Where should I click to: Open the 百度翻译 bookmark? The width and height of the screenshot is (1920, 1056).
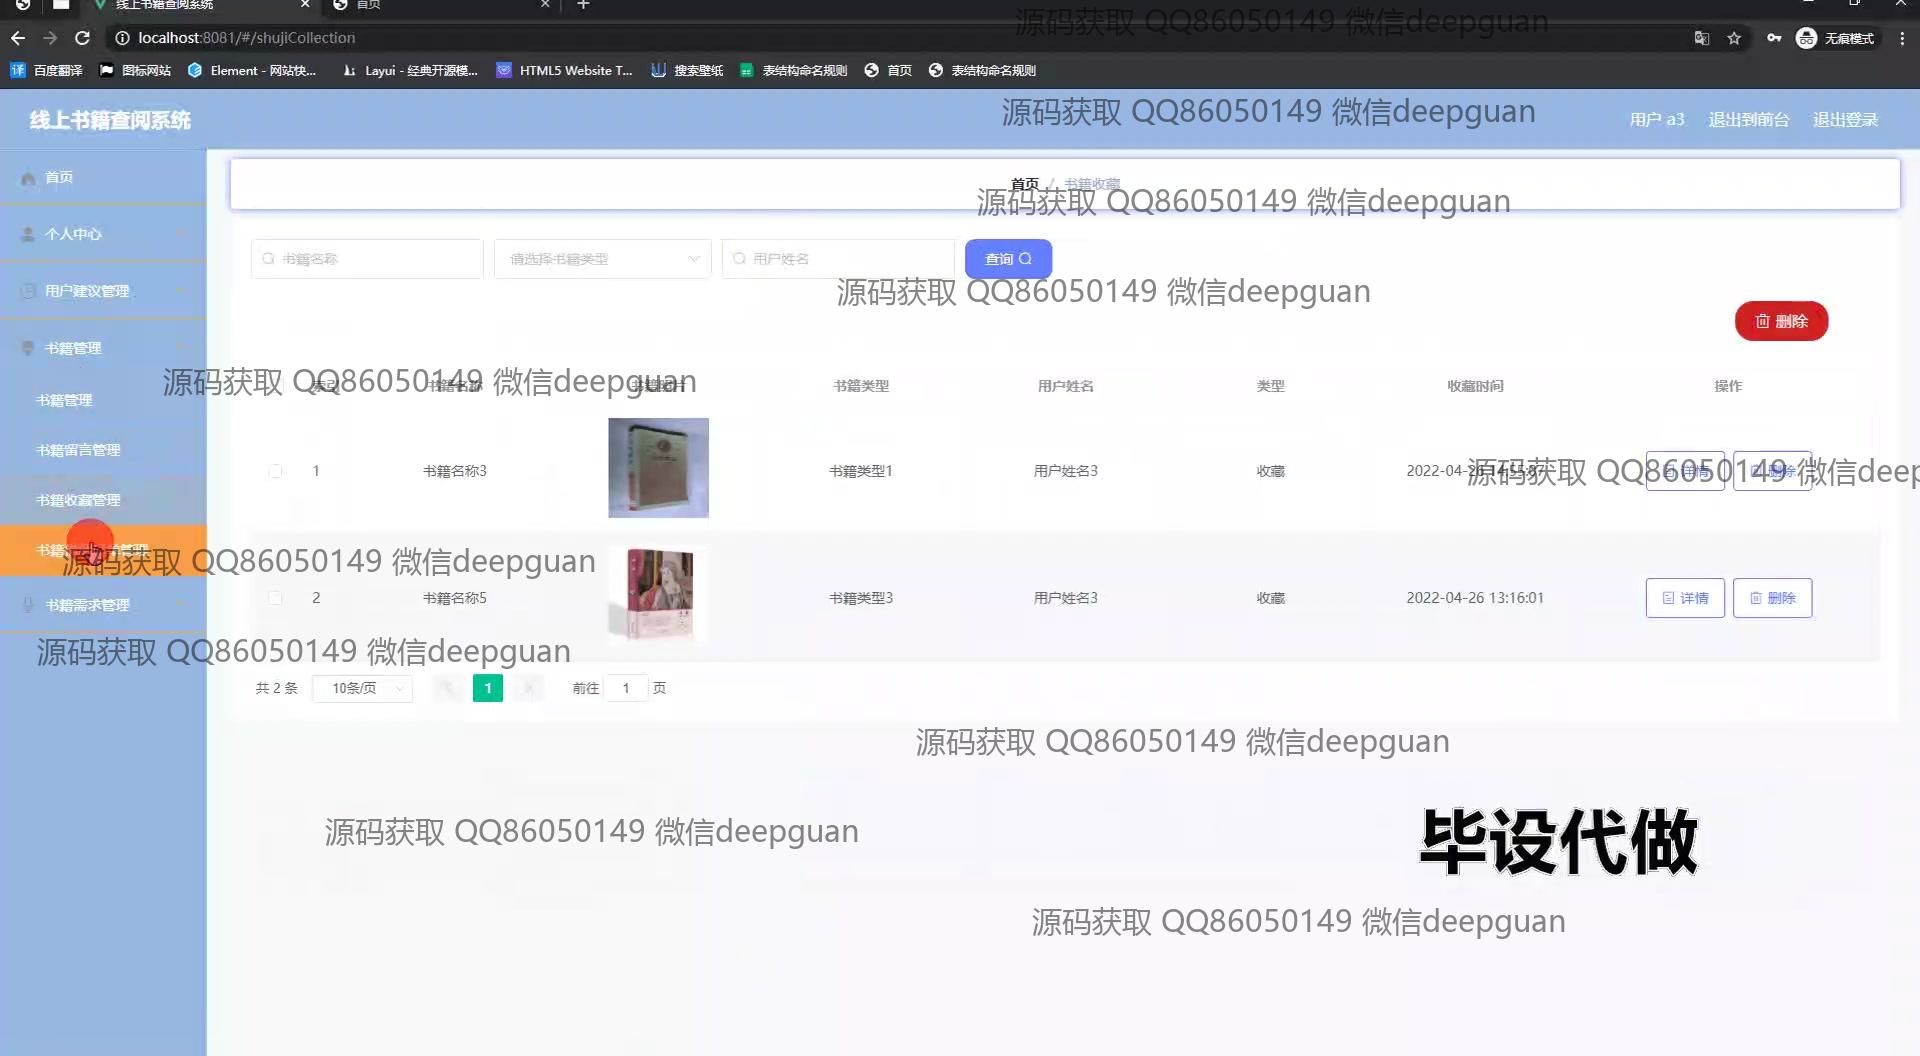tap(47, 70)
